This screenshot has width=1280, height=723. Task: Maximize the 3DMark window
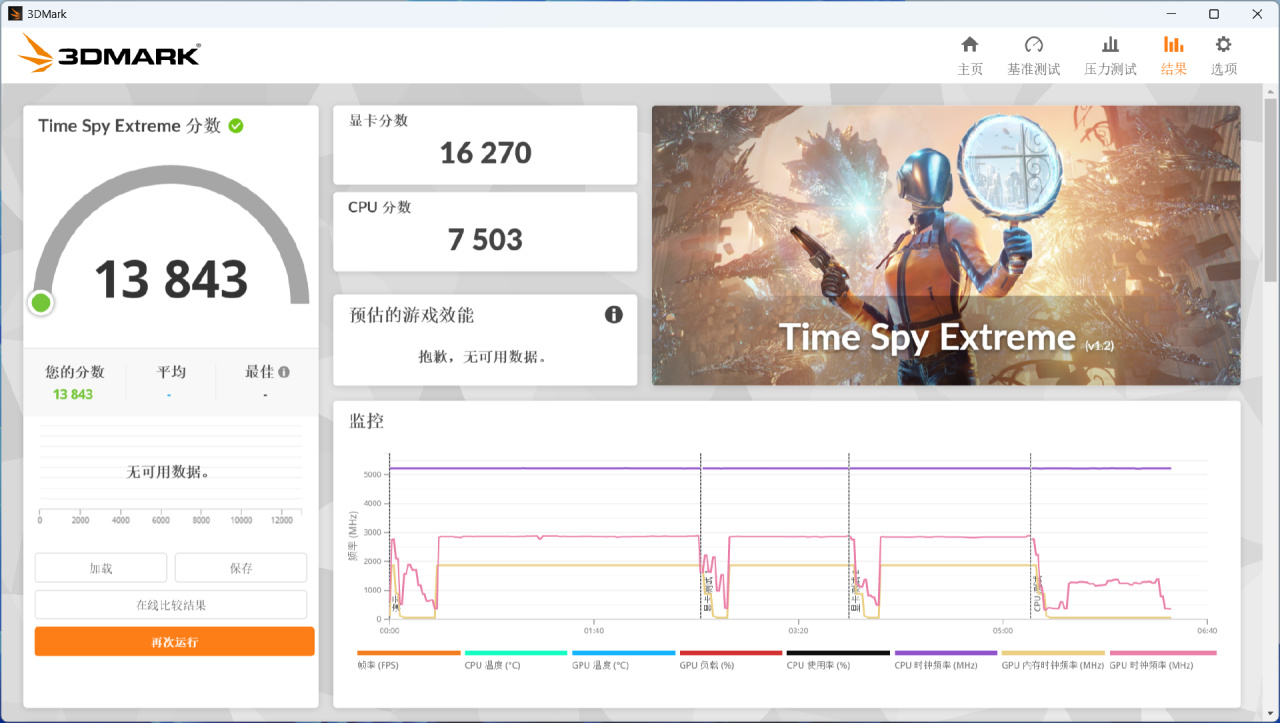pos(1214,14)
